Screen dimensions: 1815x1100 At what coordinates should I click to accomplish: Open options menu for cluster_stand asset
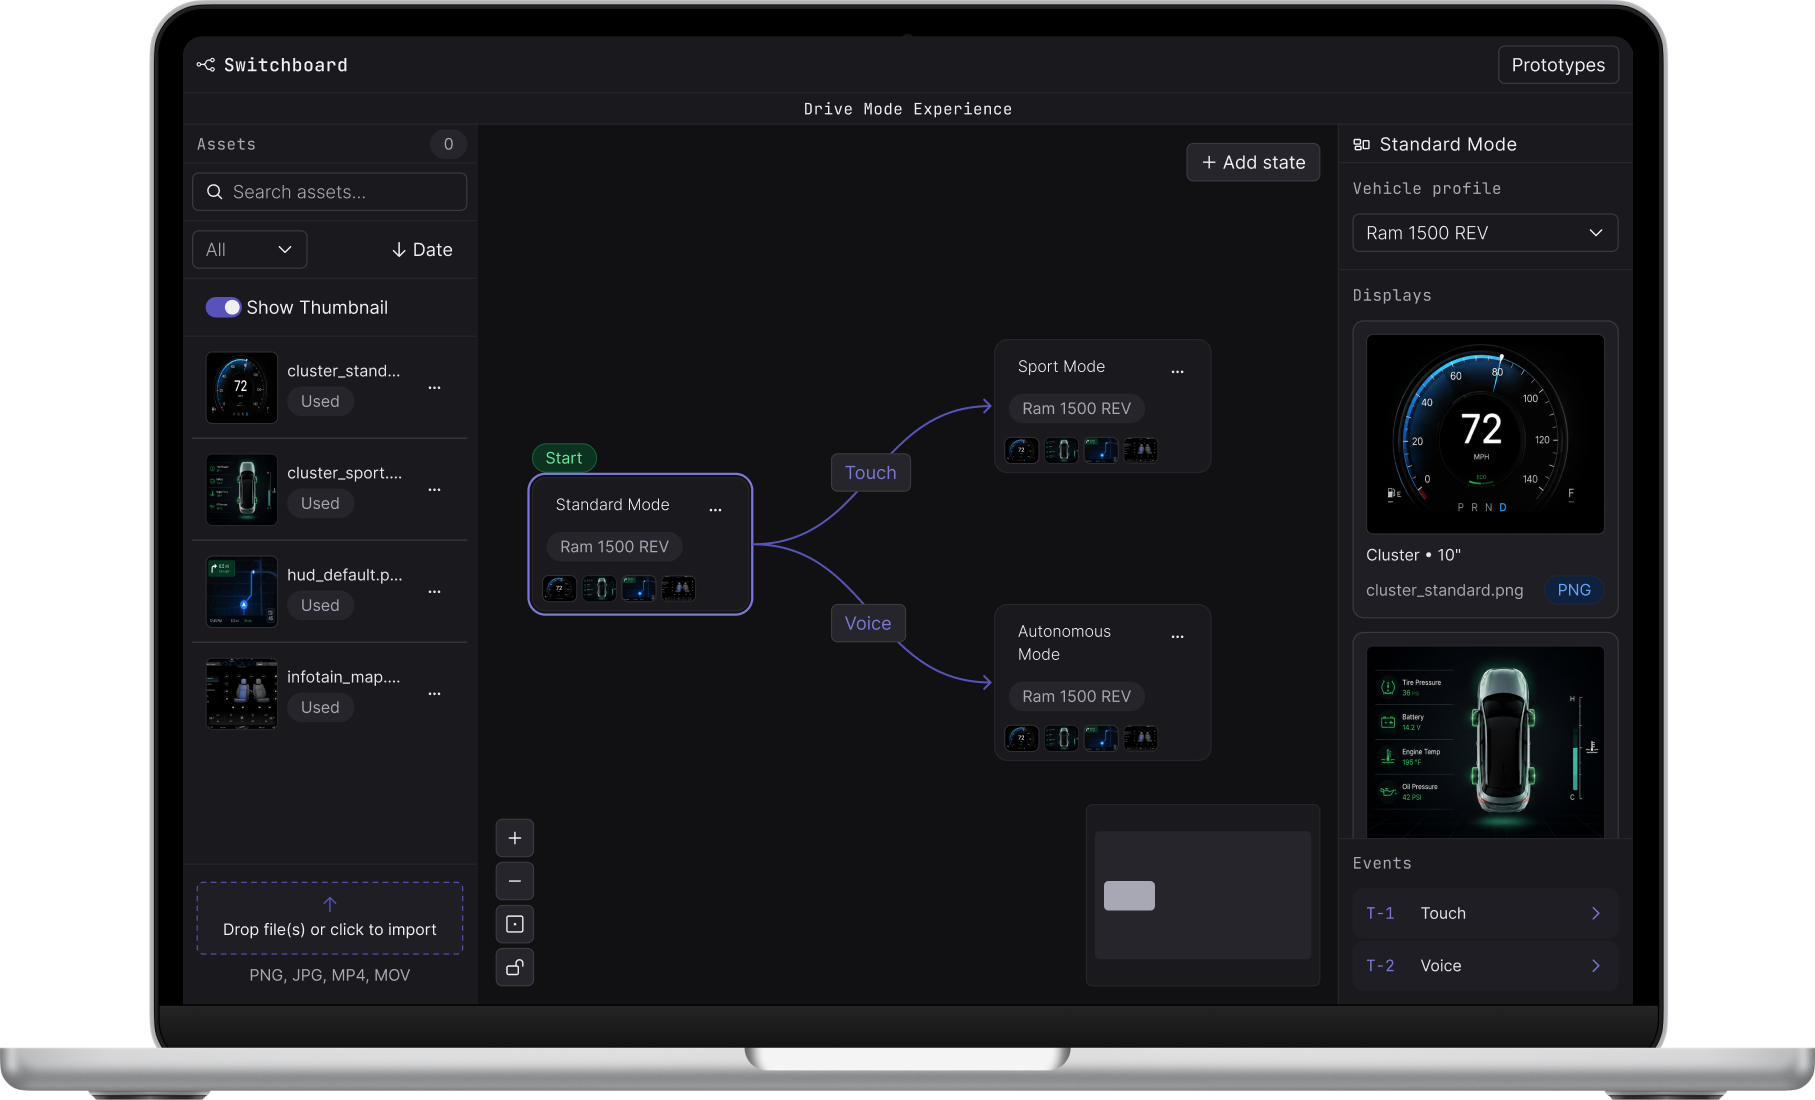(x=434, y=387)
